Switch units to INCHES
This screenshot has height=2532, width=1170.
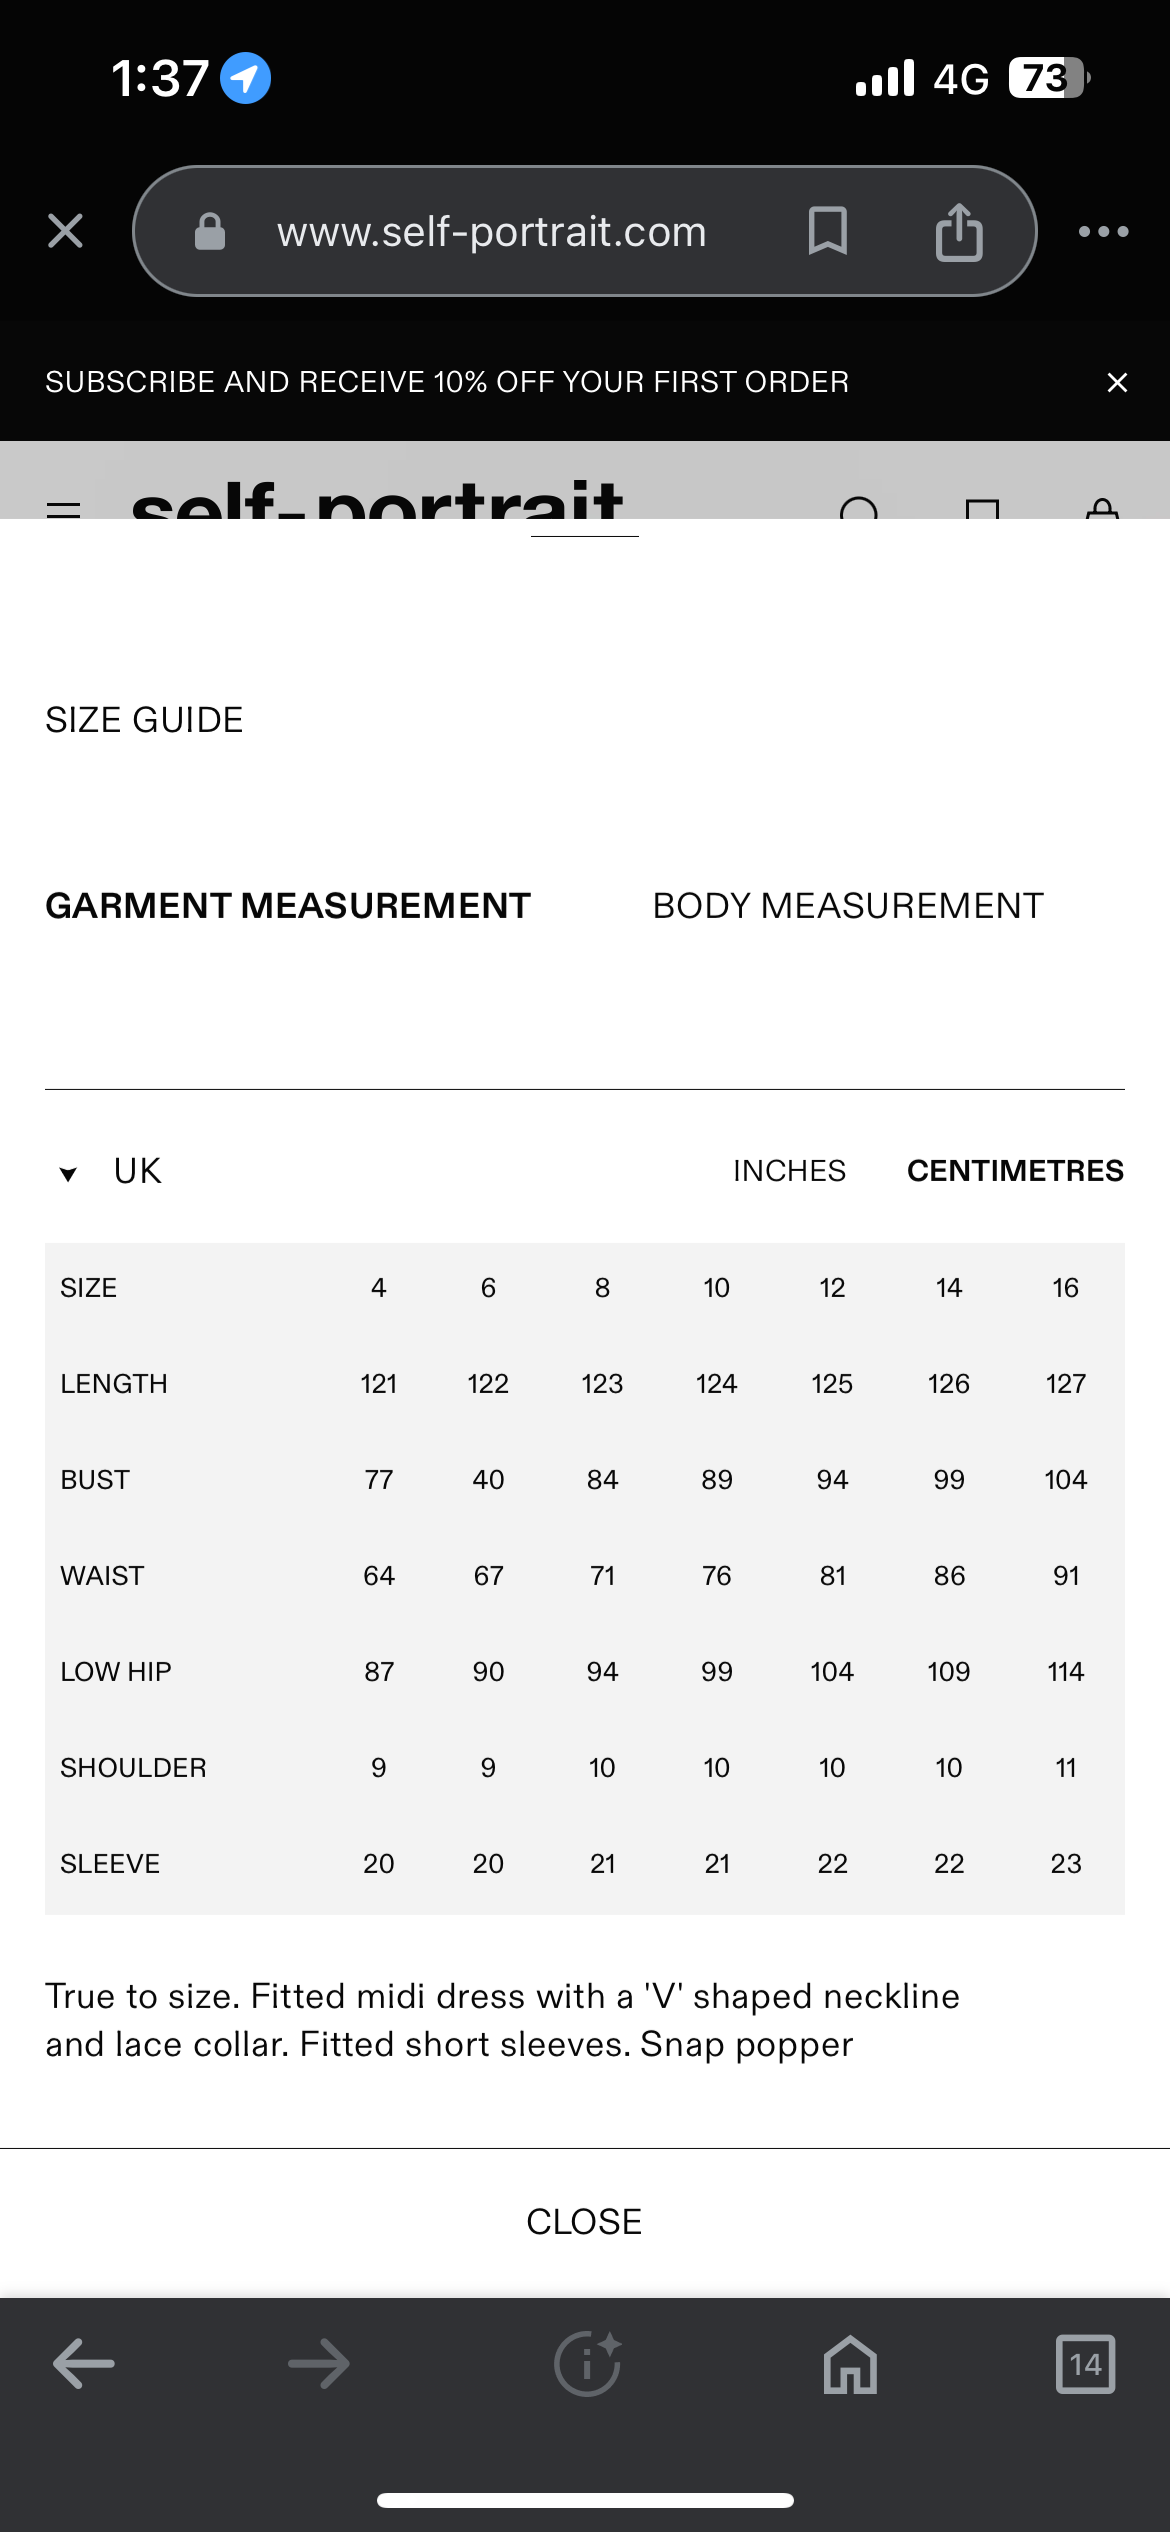pos(789,1171)
